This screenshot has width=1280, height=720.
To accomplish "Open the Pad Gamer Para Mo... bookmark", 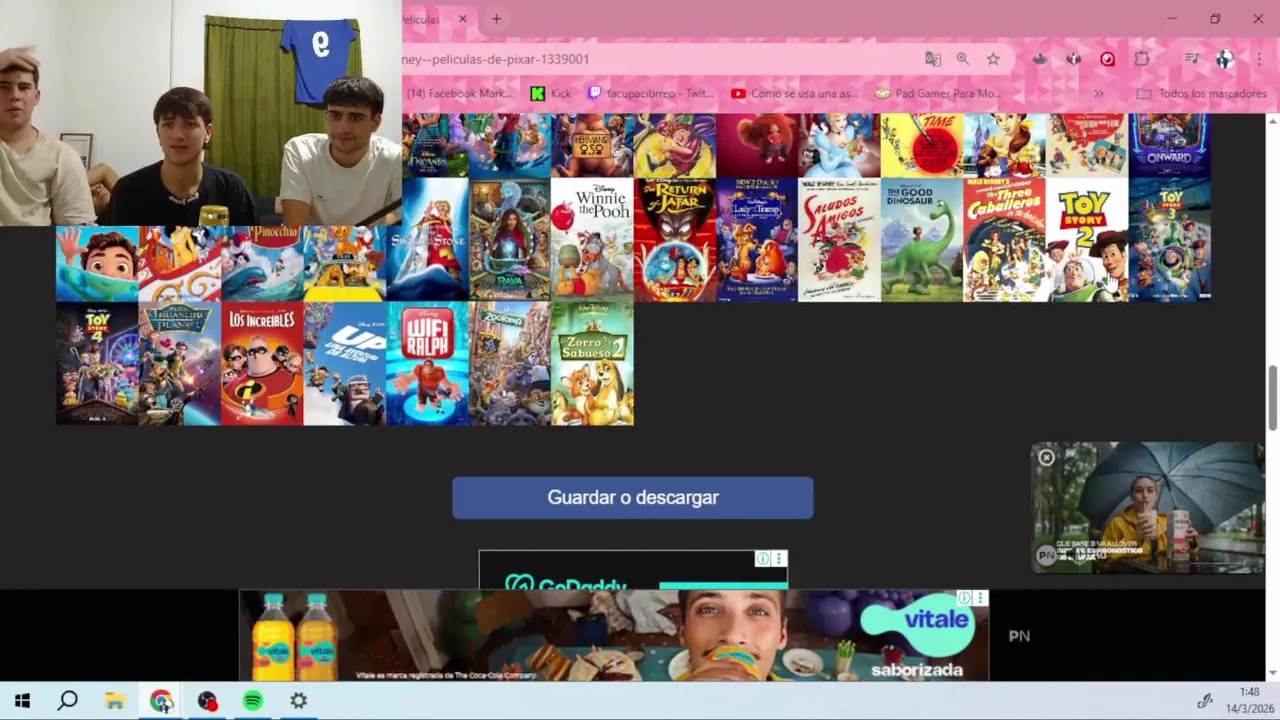I will pos(938,93).
